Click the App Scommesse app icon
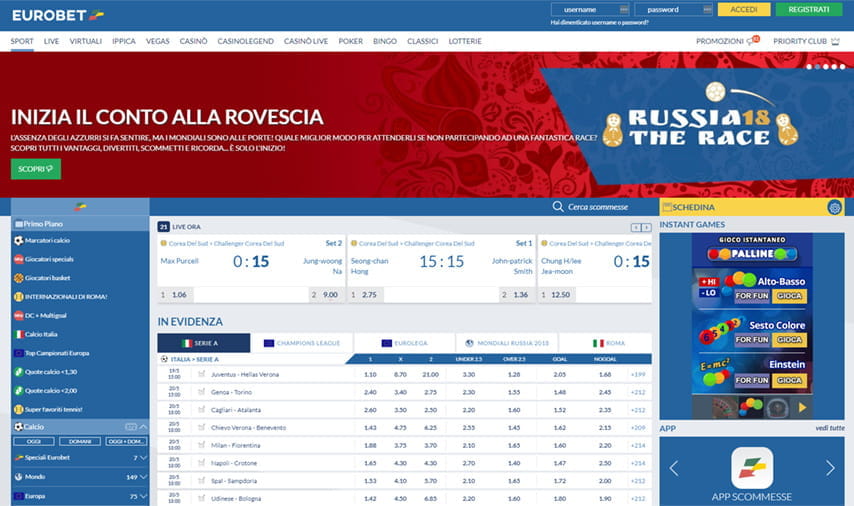Viewport: 854px width, 506px height. [752, 468]
